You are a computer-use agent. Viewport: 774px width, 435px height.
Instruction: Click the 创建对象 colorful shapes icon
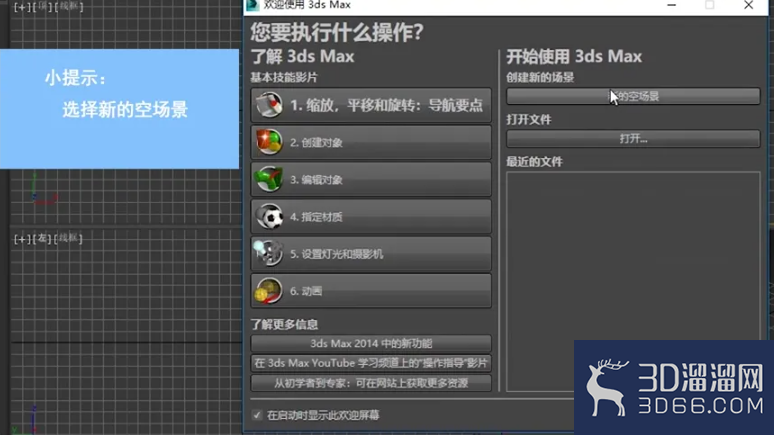pos(269,142)
